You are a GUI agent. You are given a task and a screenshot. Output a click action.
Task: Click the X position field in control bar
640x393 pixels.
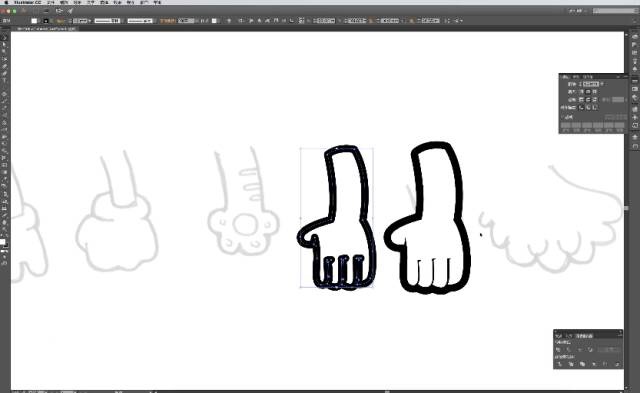coord(326,20)
